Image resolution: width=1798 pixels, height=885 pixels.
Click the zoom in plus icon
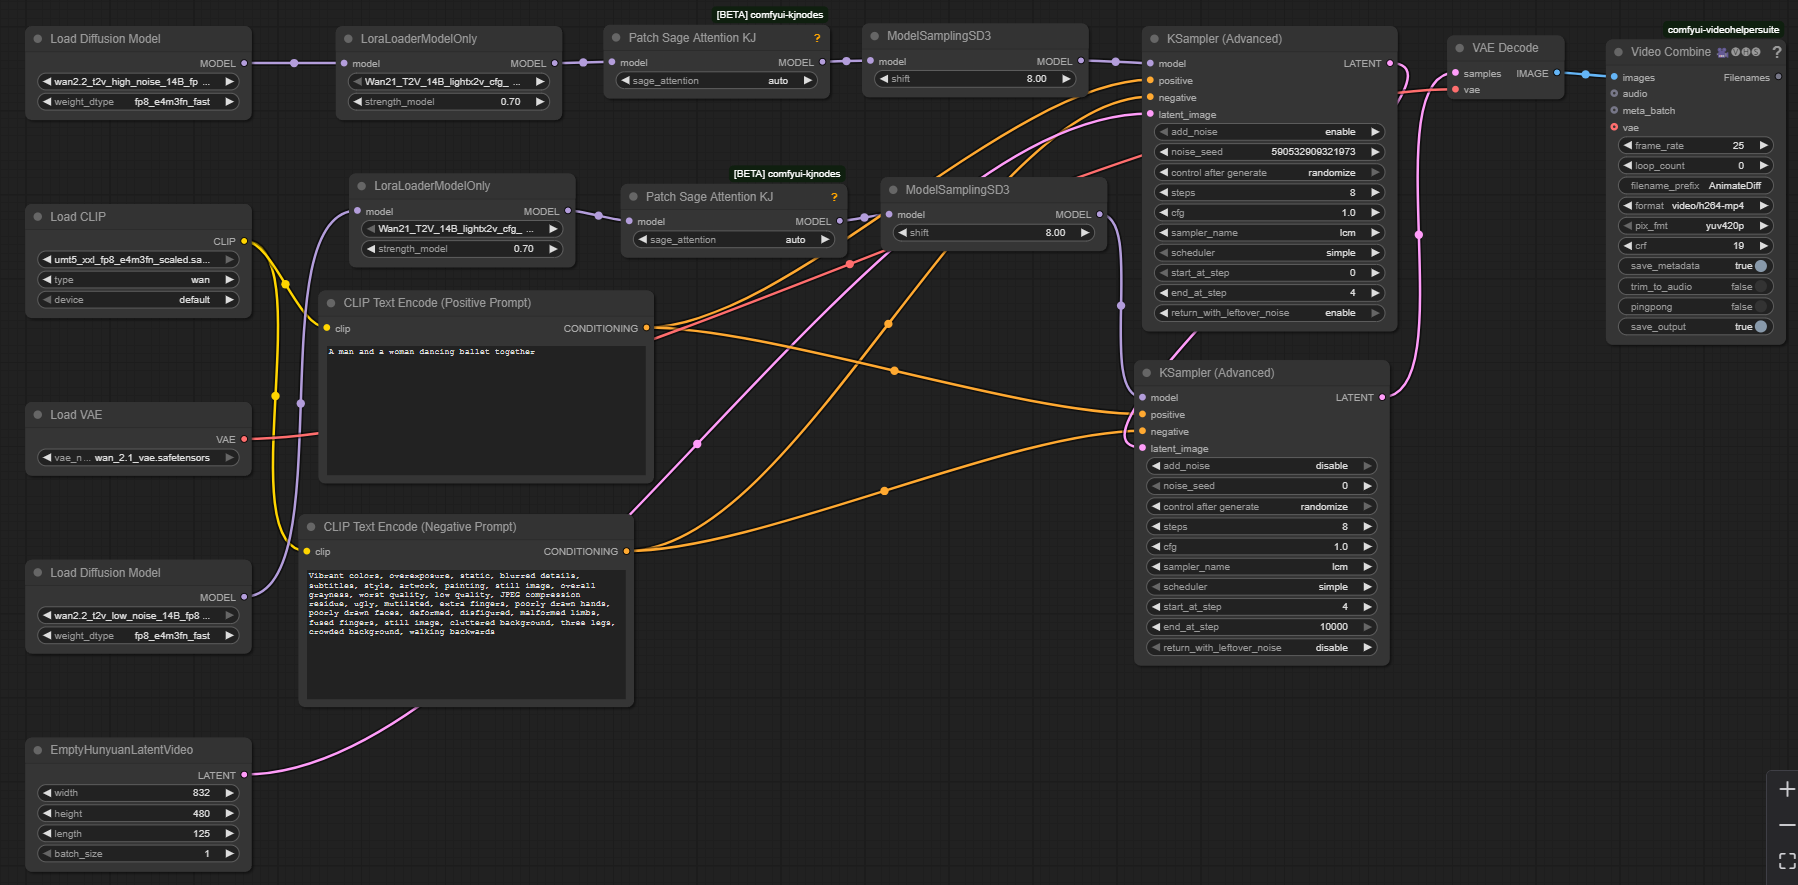1786,789
